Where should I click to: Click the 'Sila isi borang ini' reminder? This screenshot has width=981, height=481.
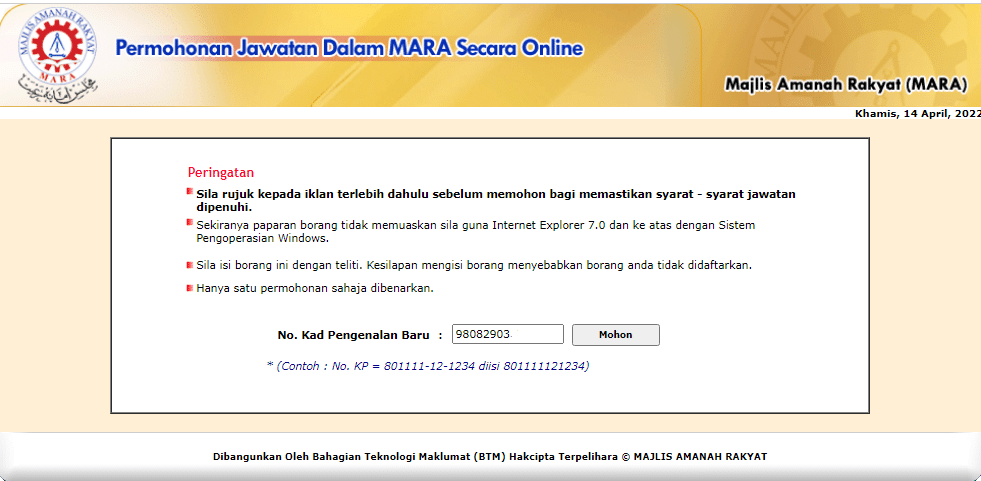[474, 265]
